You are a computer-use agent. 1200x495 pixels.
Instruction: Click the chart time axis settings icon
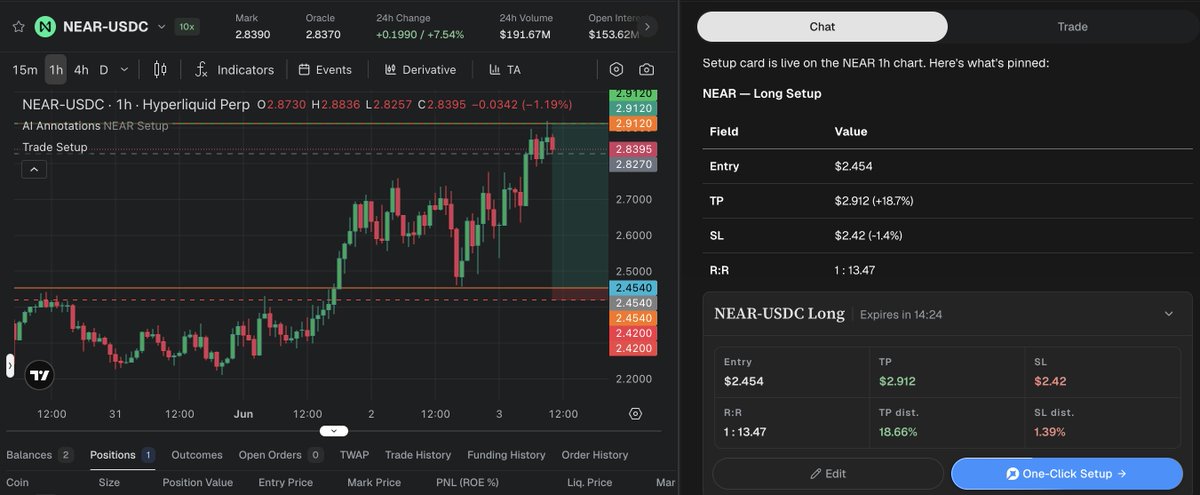(635, 413)
